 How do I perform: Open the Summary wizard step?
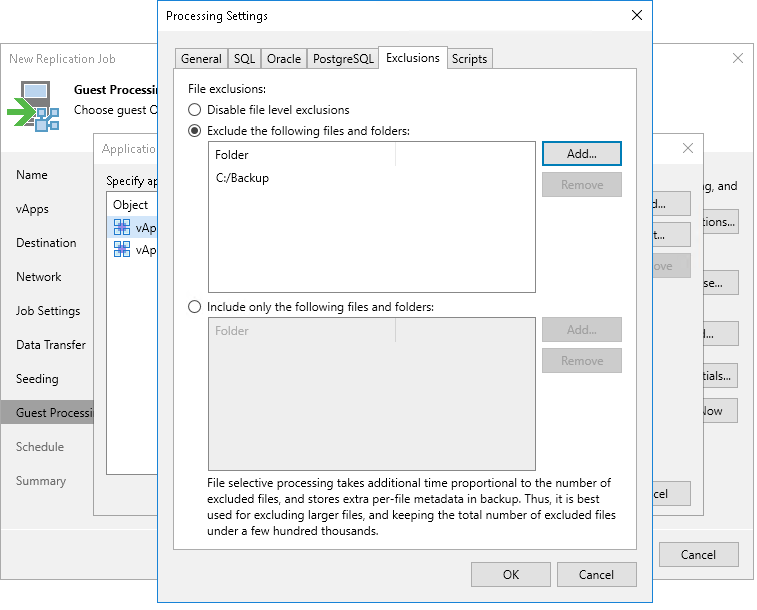click(41, 481)
